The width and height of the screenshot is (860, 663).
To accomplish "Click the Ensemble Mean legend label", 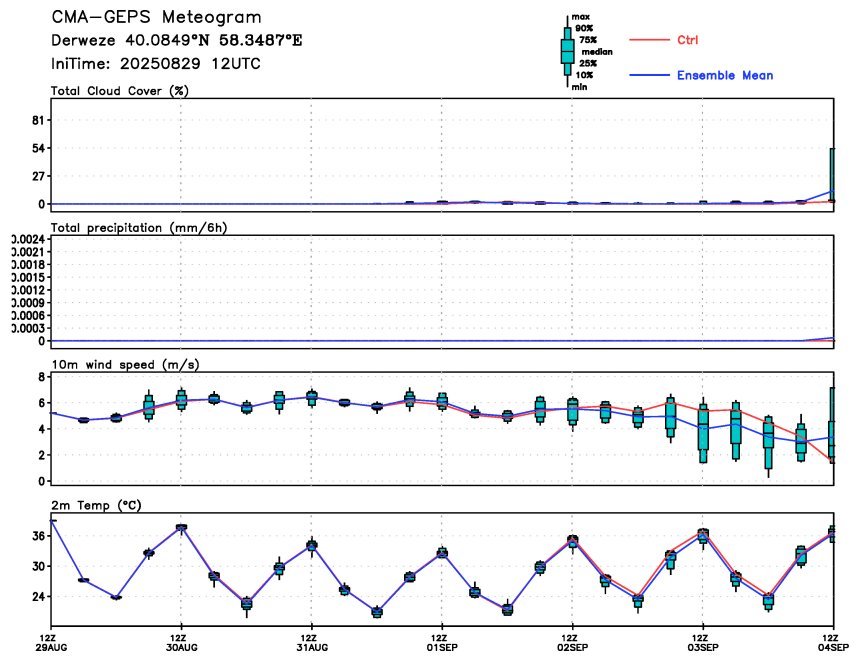I will [x=725, y=75].
